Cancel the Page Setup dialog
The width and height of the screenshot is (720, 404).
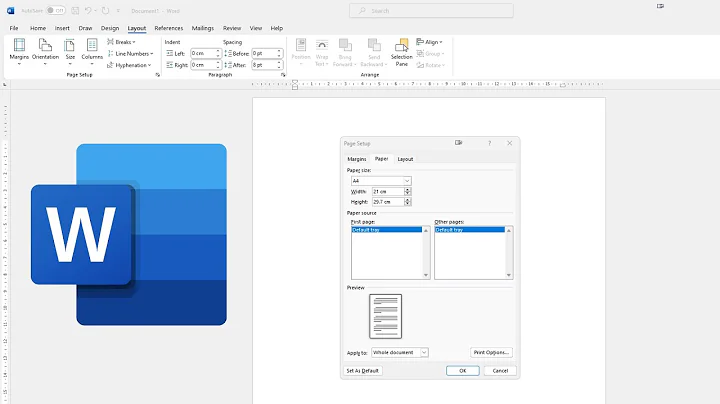[500, 370]
